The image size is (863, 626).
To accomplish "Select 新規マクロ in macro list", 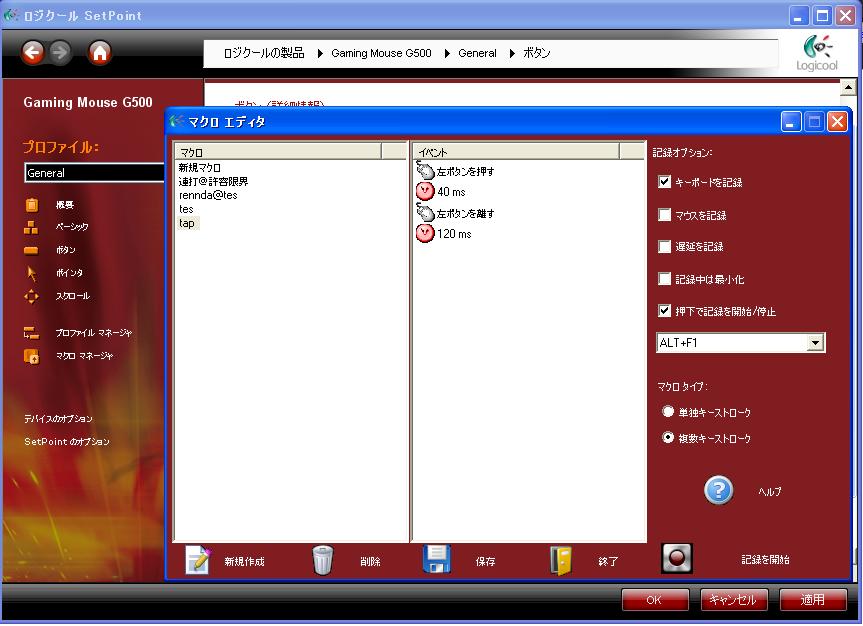I will click(200, 167).
